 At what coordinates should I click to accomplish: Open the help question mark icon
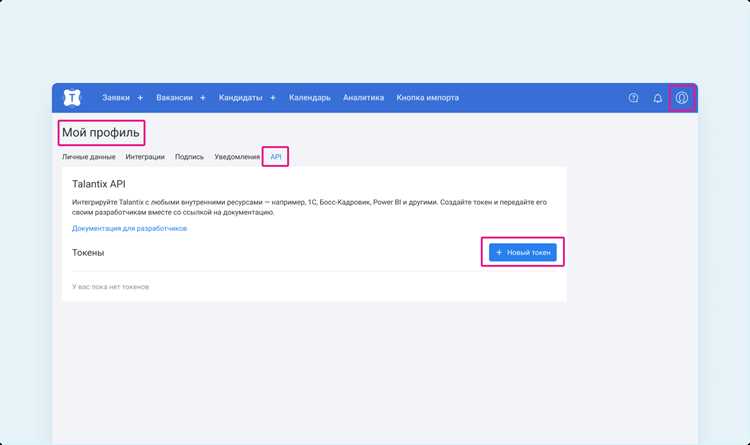[633, 98]
